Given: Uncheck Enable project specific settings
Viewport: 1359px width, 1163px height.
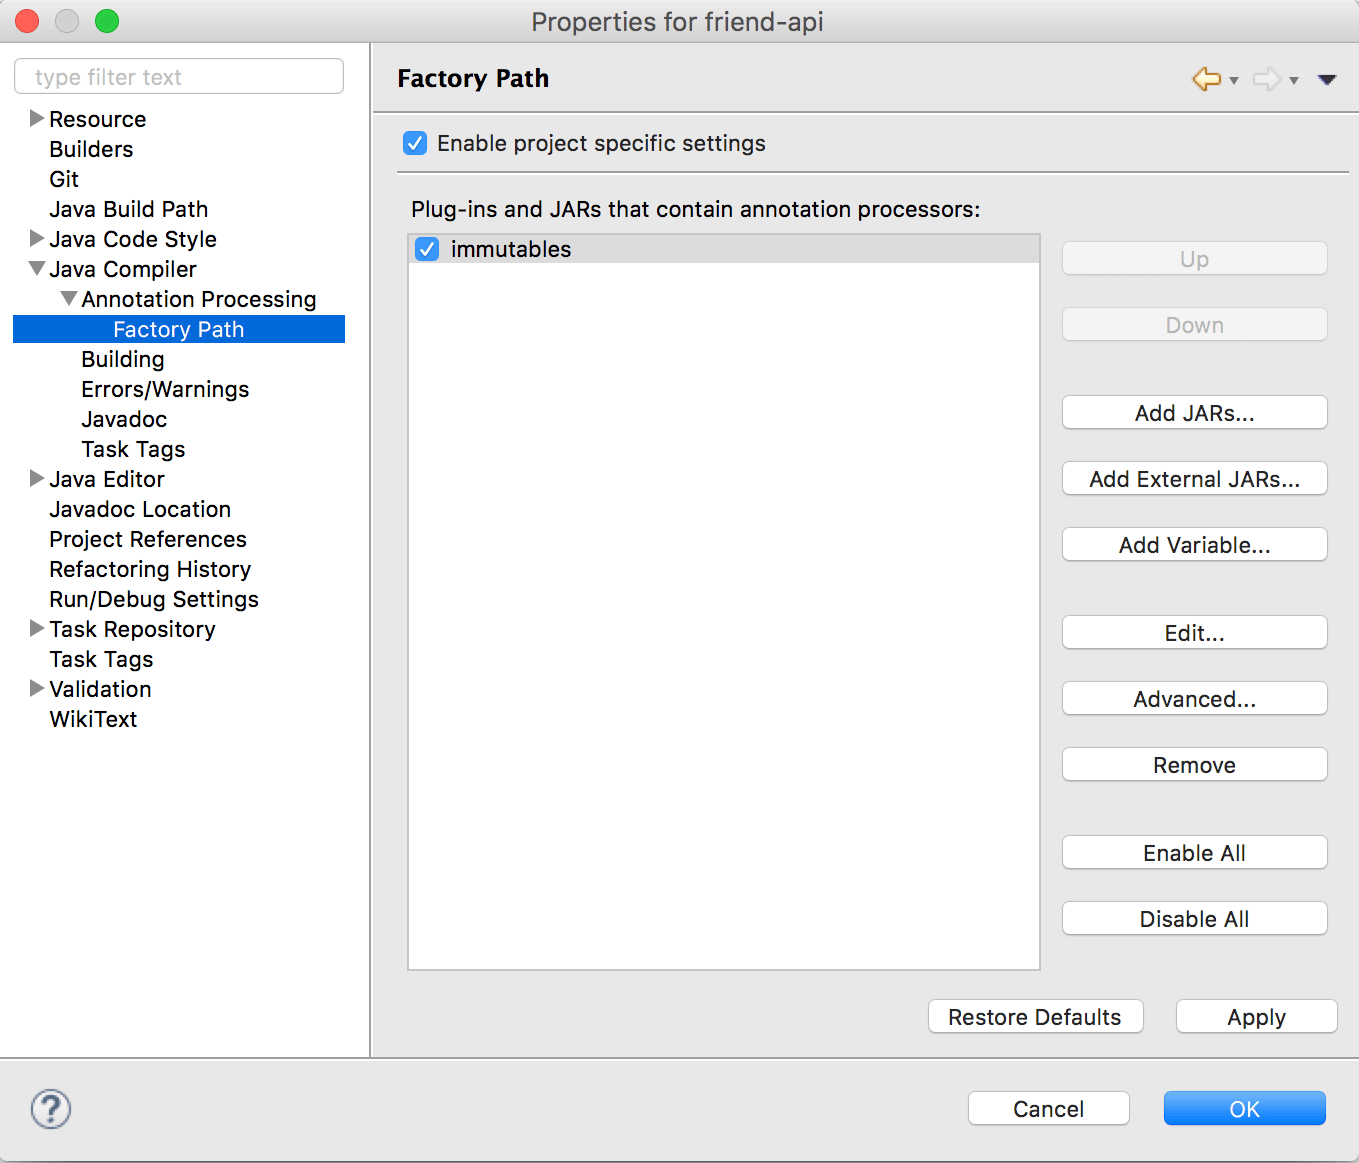Looking at the screenshot, I should [414, 143].
